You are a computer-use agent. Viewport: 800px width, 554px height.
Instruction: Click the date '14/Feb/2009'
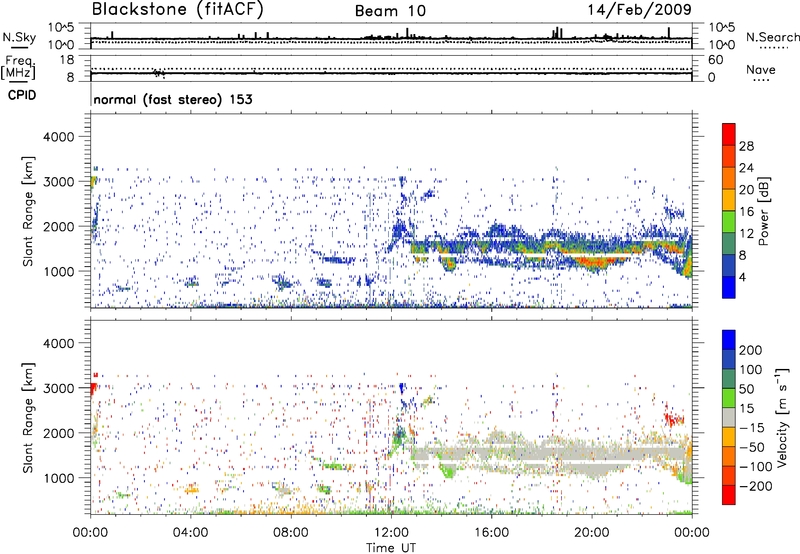pos(639,9)
